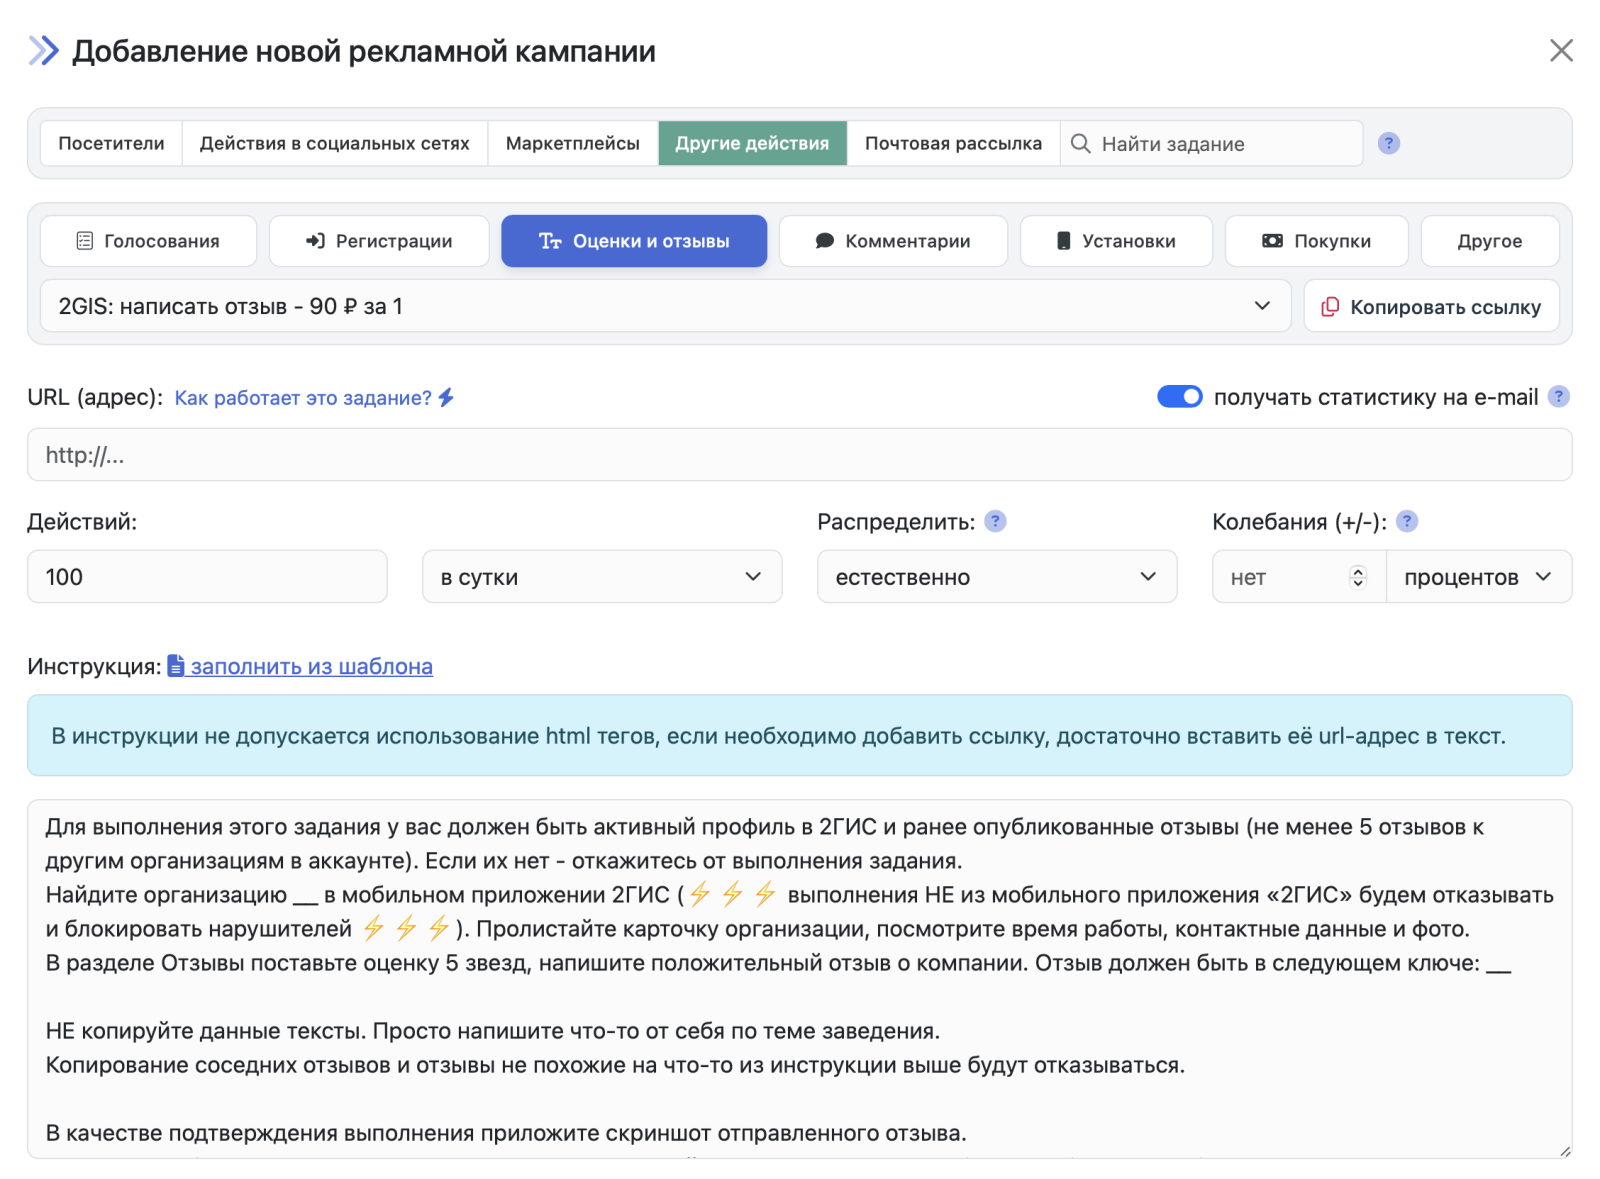The height and width of the screenshot is (1179, 1600).
Task: Click the document icon before заполнить из шаблона
Action: pos(176,666)
